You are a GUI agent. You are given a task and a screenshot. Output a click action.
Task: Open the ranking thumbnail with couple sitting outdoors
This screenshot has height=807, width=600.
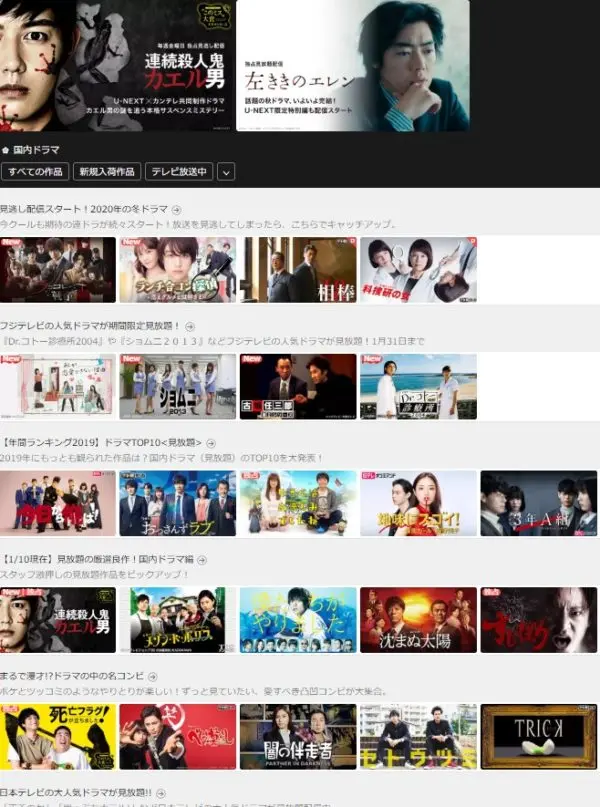click(298, 503)
